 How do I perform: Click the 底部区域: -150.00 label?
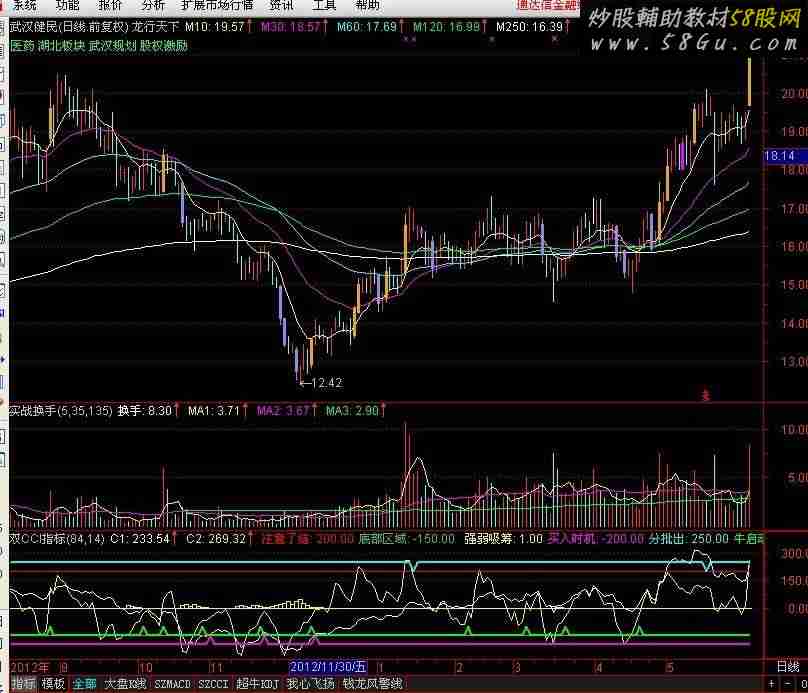pyautogui.click(x=407, y=539)
